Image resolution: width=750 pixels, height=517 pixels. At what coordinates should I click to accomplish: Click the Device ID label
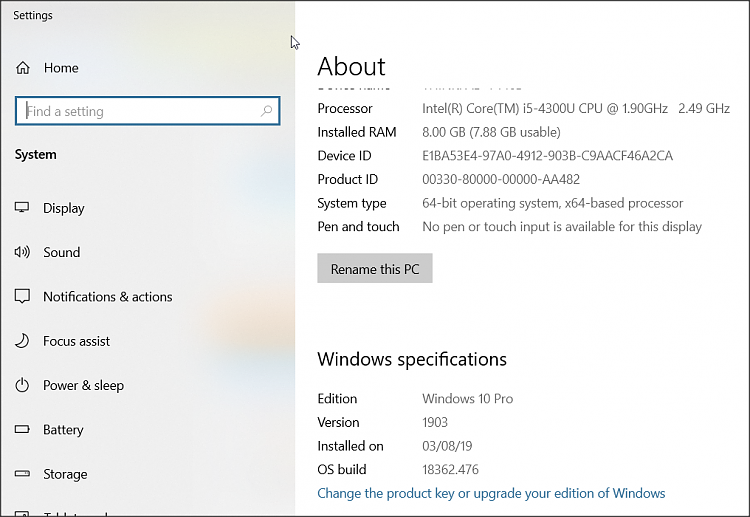coord(344,155)
